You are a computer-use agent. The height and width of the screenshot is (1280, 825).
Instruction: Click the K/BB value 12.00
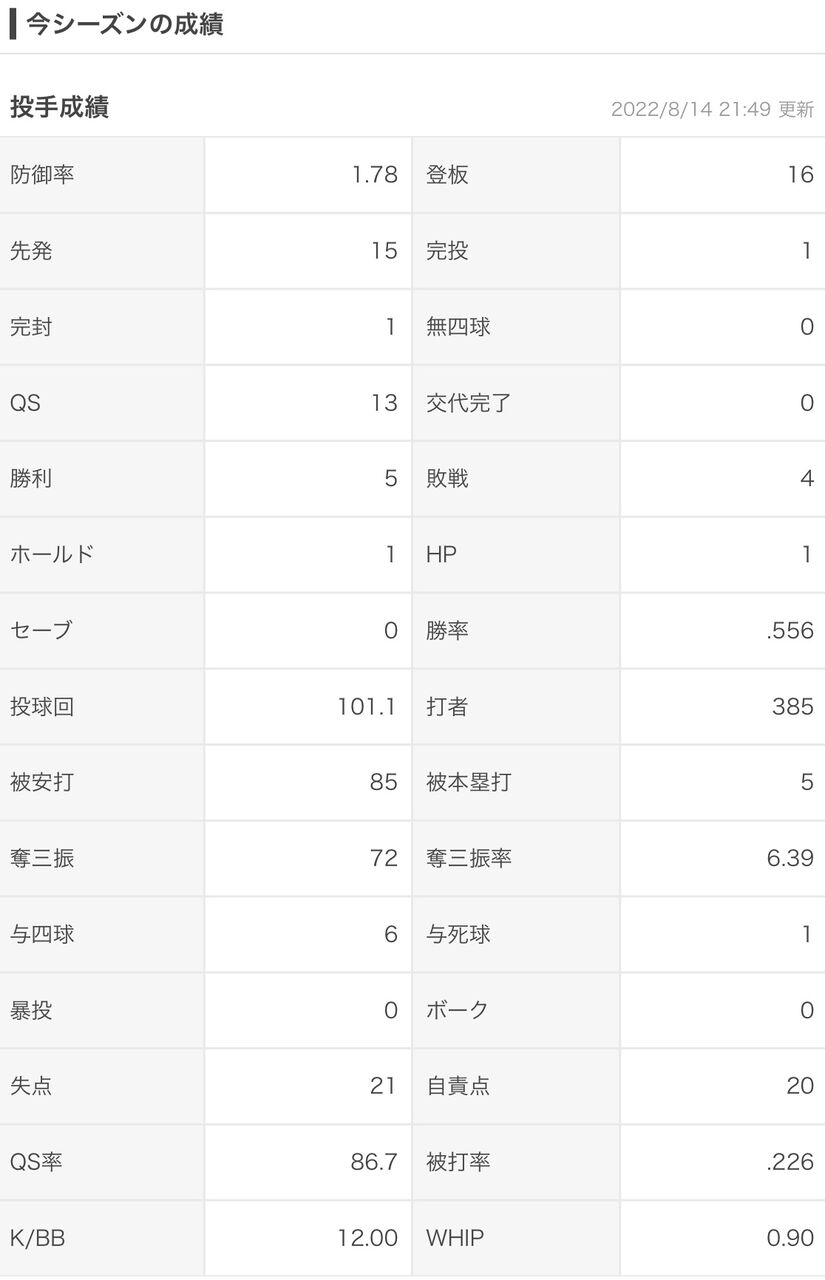[368, 1239]
